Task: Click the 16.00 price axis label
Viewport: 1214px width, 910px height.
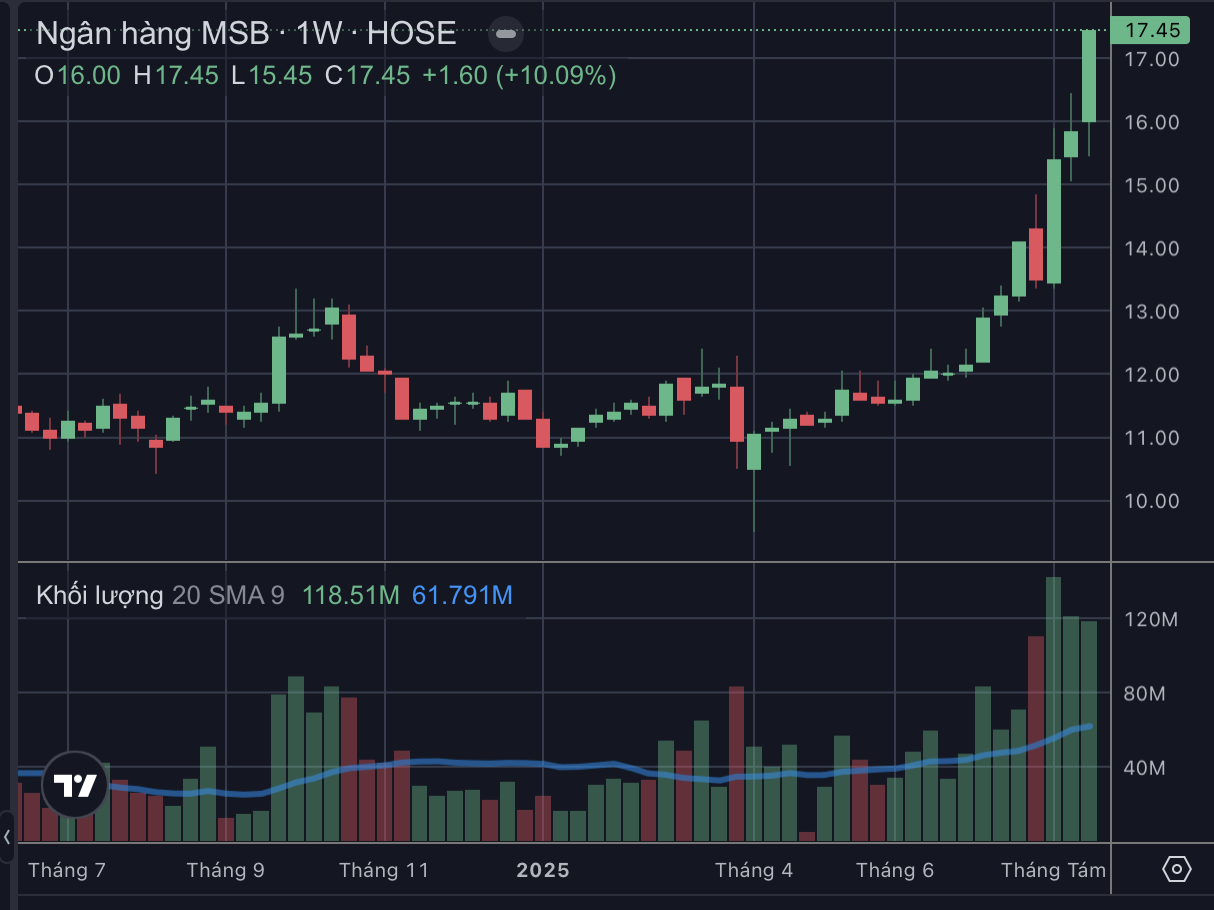Action: click(x=1152, y=122)
